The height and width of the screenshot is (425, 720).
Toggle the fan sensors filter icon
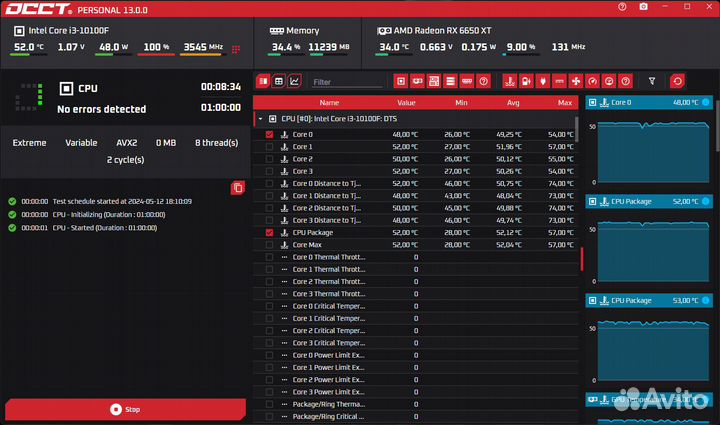click(574, 81)
